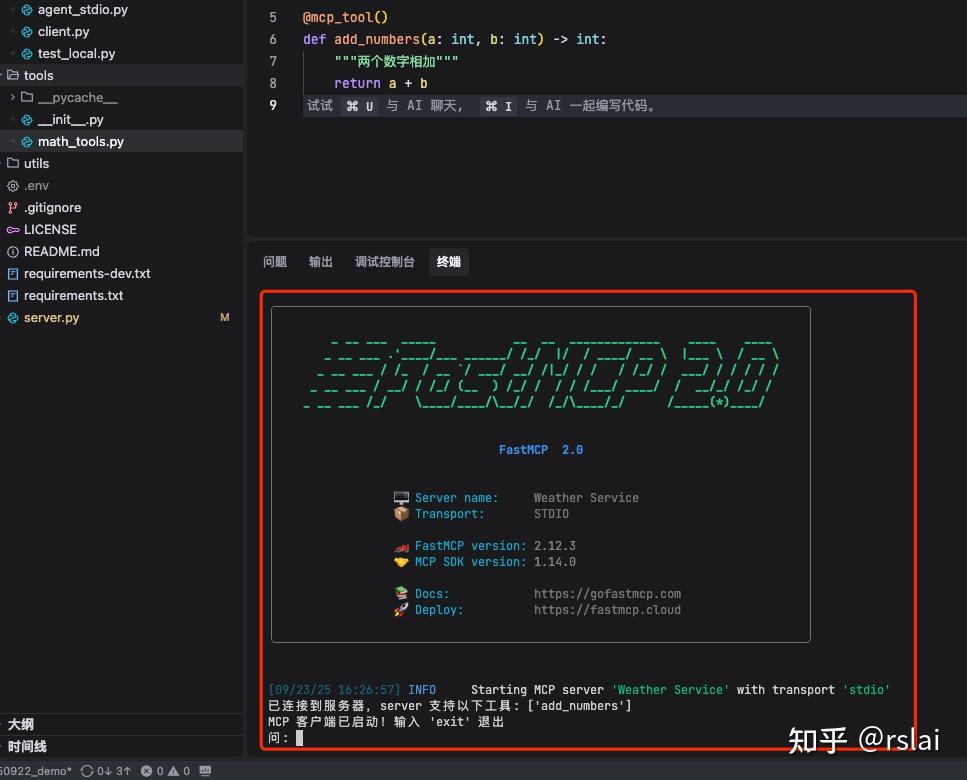Click the FastMCP version 2.12.3 value

(x=555, y=546)
